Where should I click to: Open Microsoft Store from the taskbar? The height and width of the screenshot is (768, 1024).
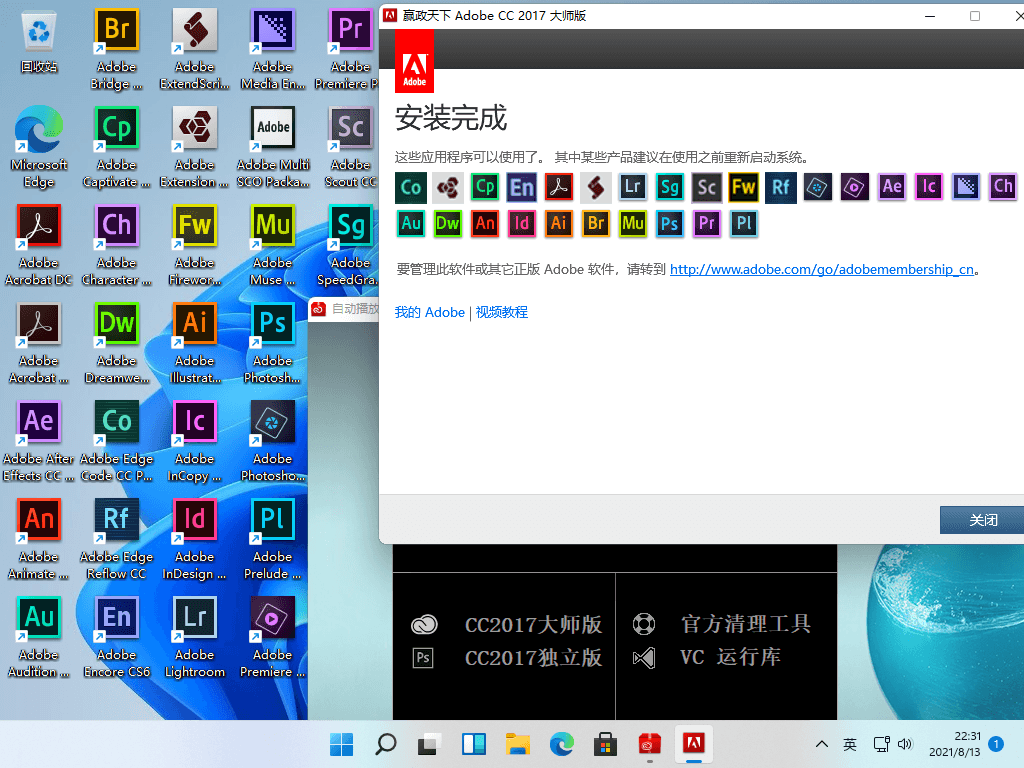[605, 744]
